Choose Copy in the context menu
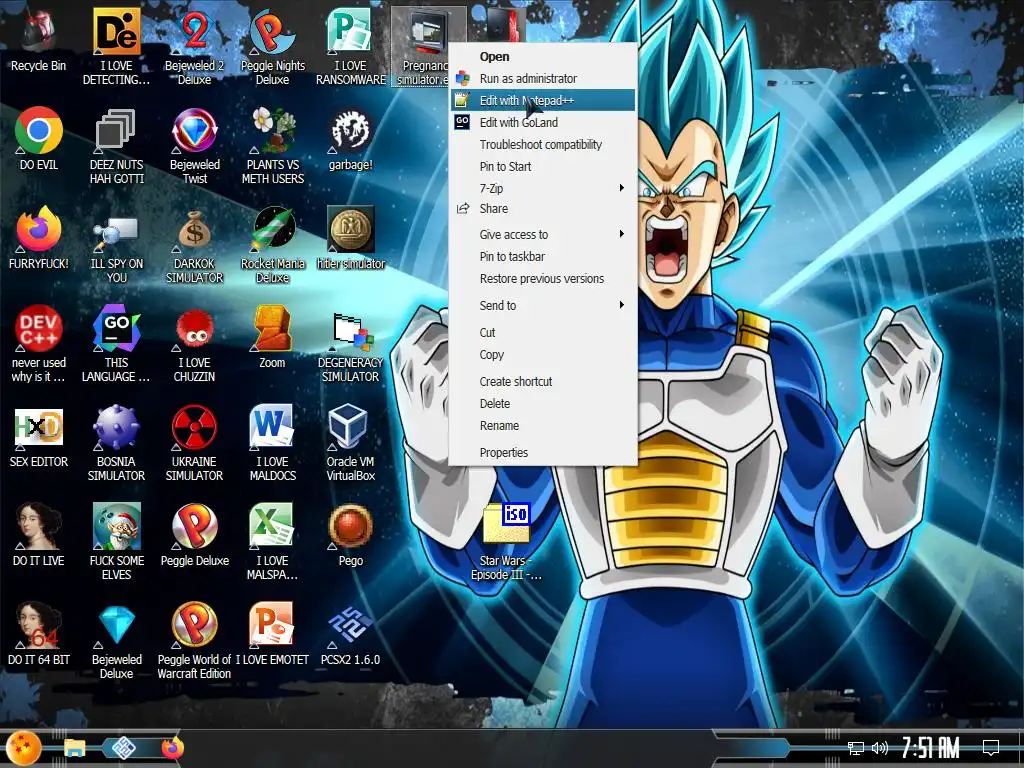1024x768 pixels. (x=543, y=355)
